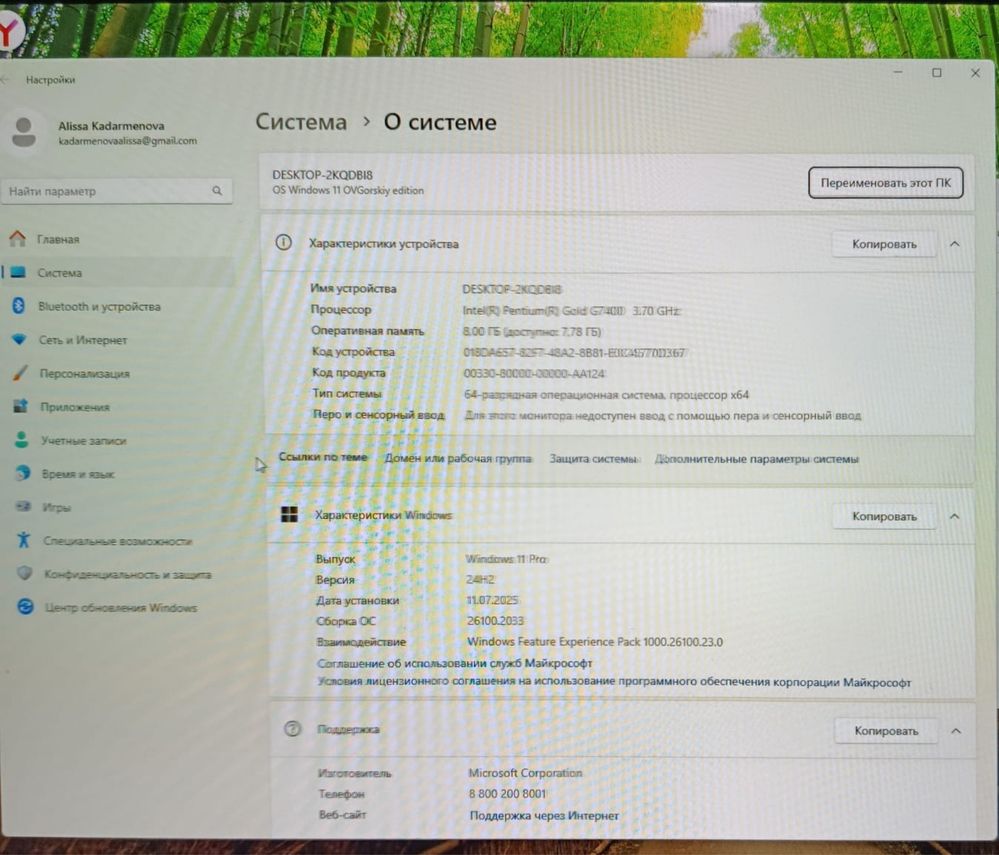
Task: Collapse the Windows specifications section
Action: (954, 516)
